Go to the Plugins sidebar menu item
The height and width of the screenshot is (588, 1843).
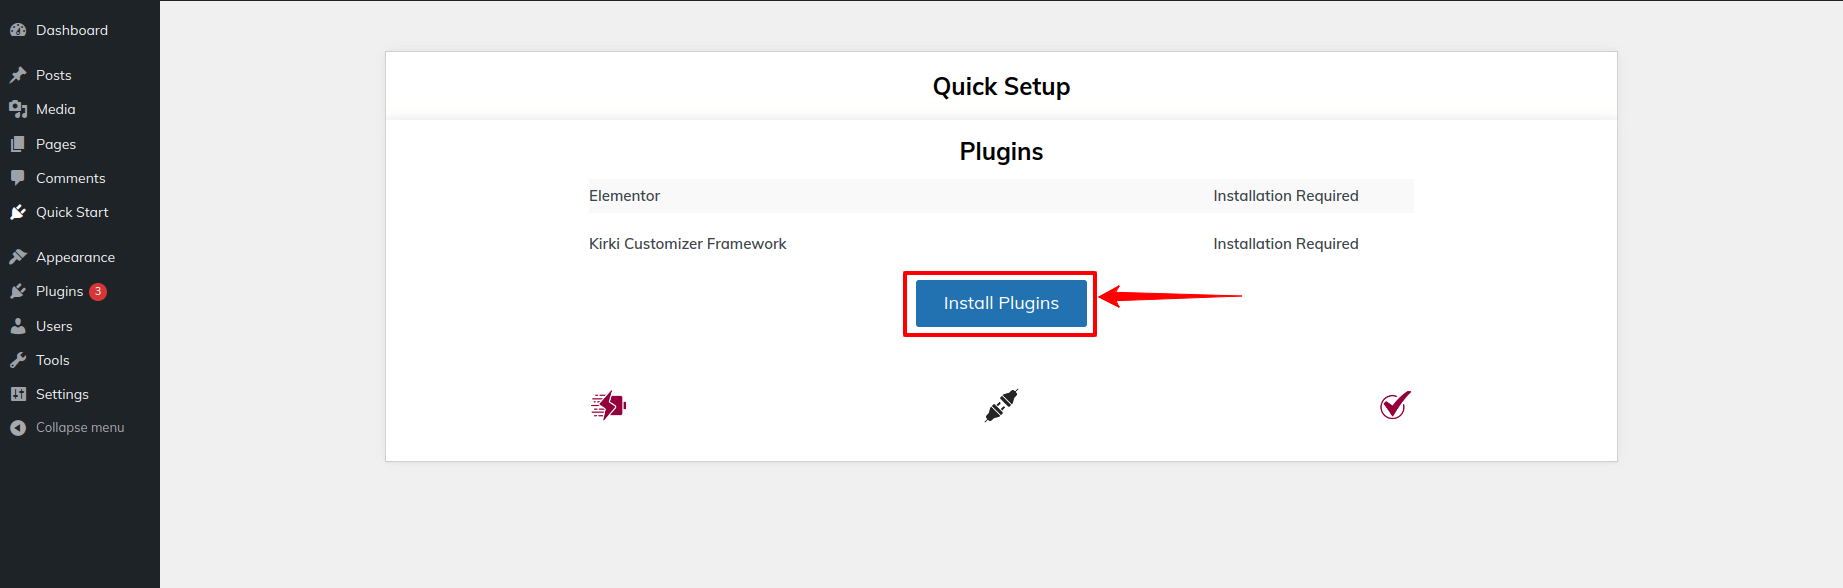pos(59,291)
